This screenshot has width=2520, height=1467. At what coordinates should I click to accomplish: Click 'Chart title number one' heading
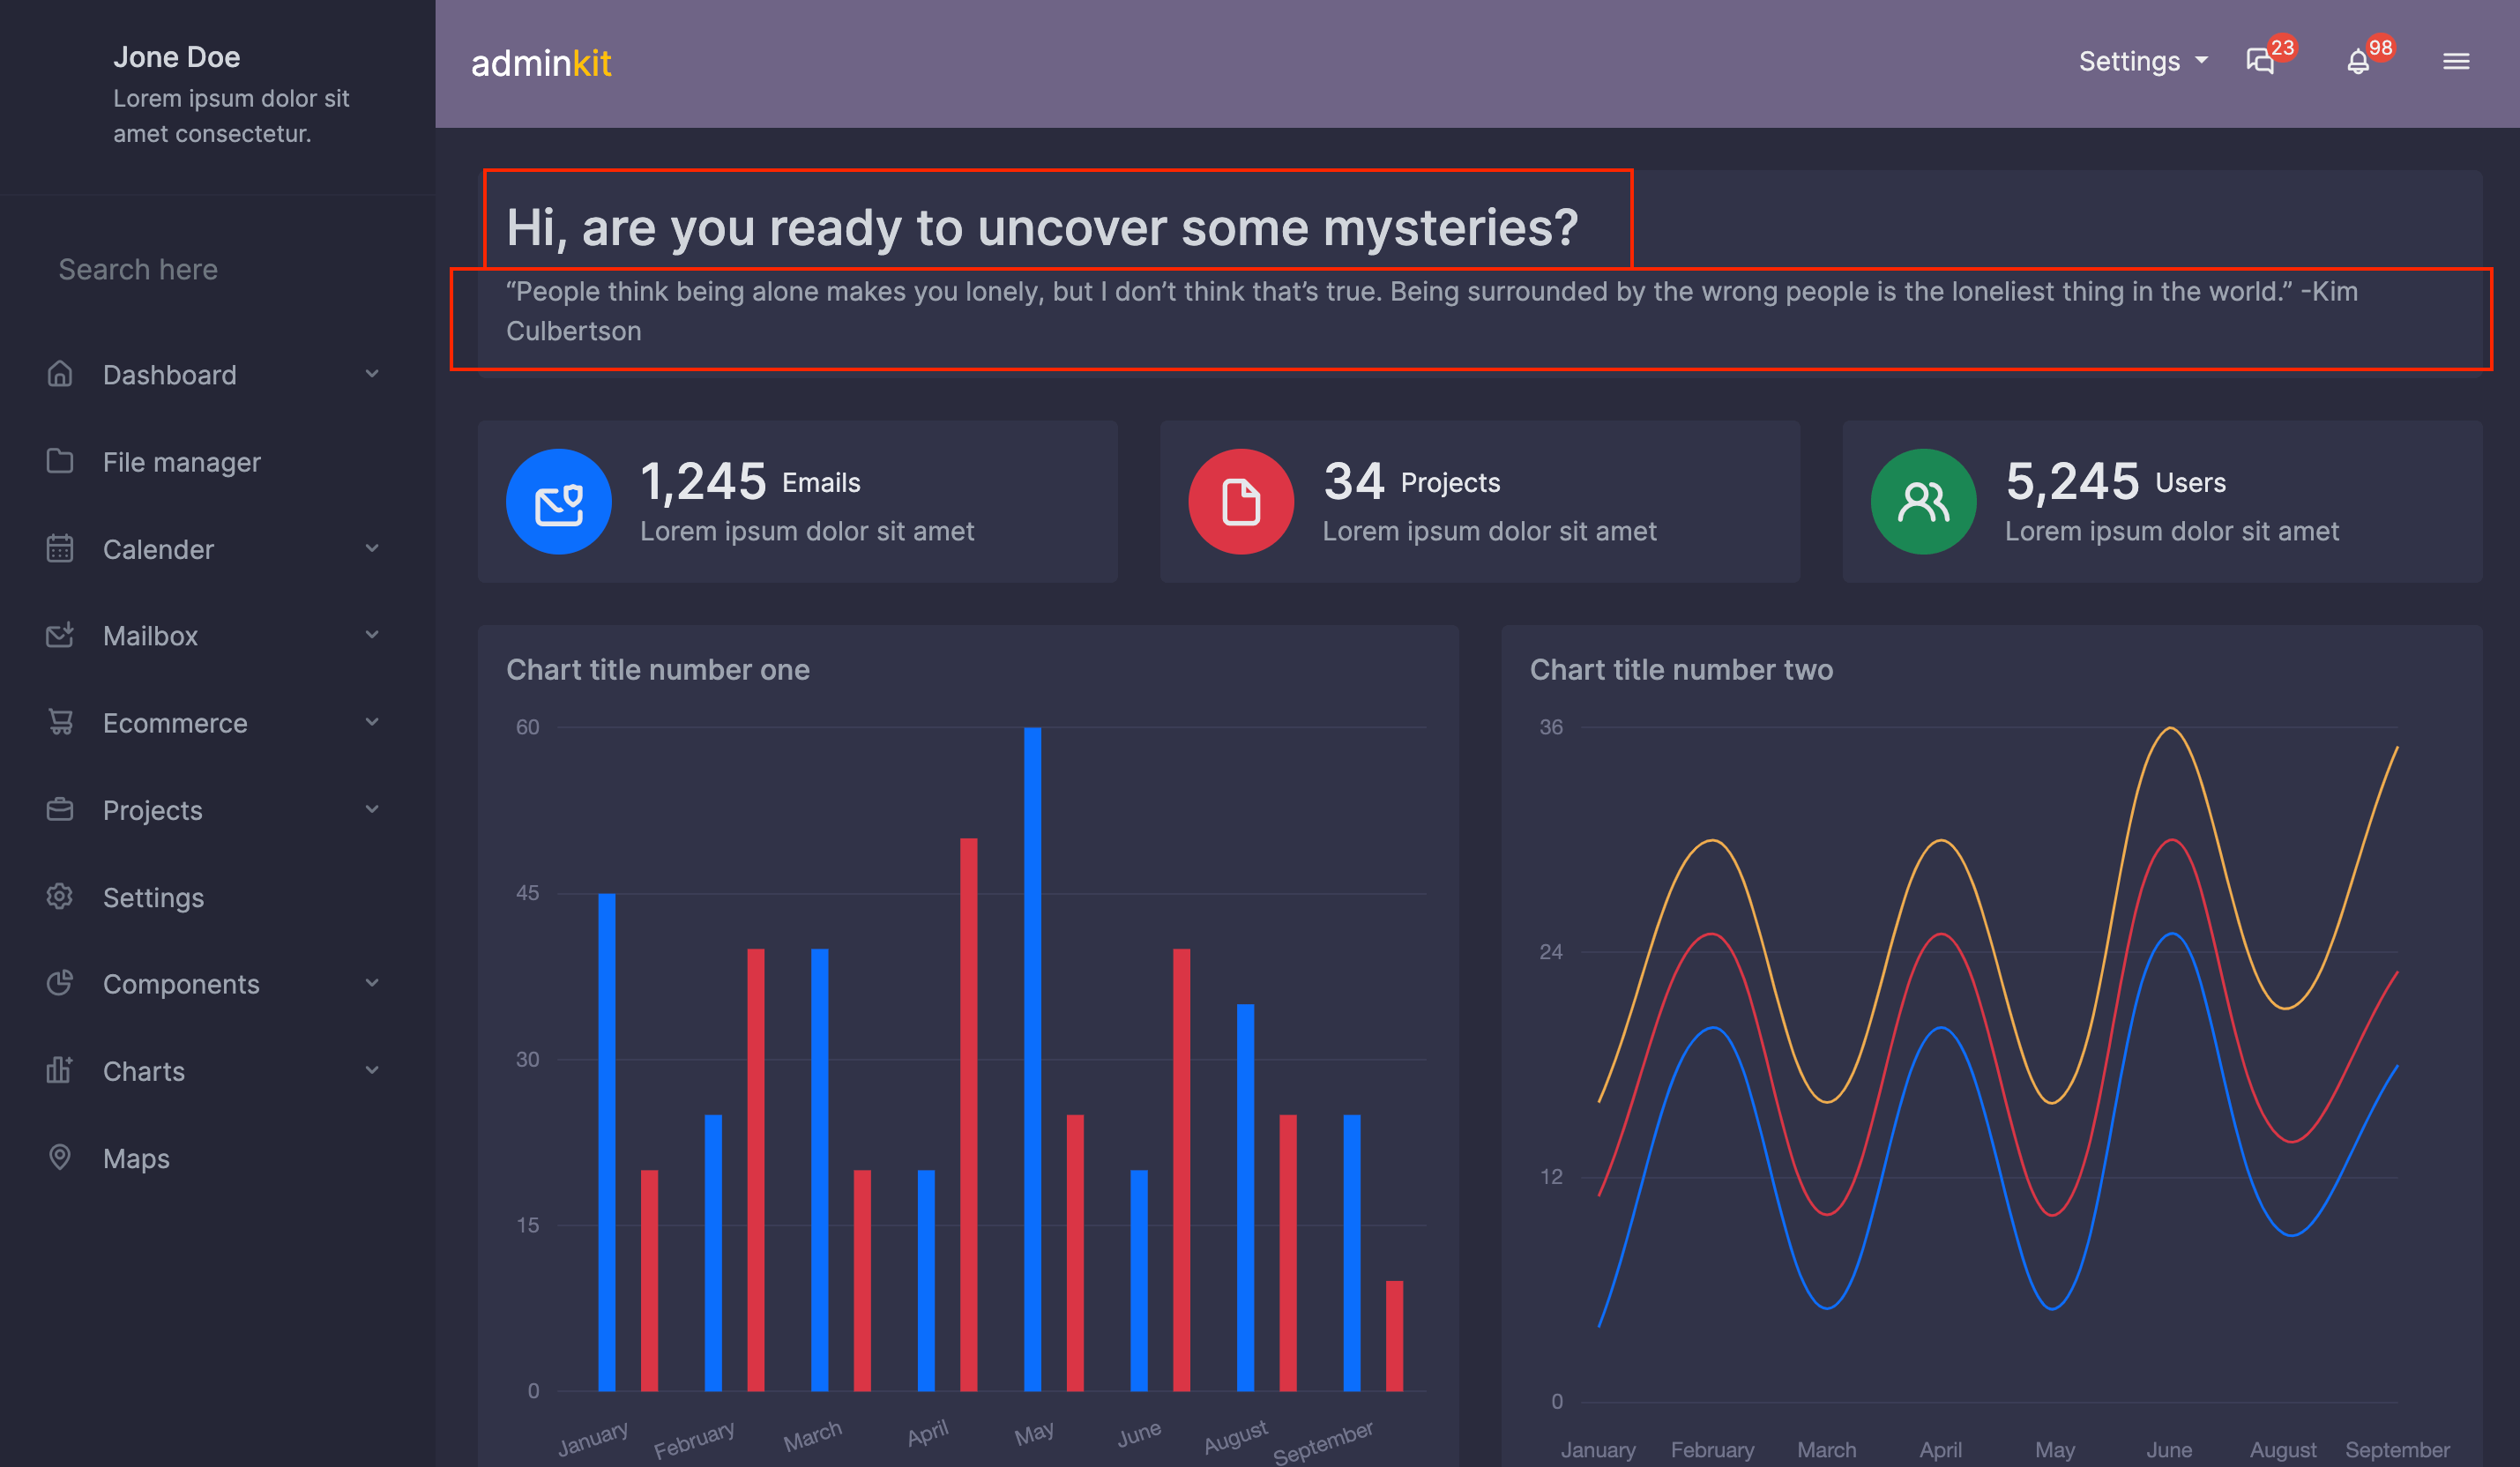pos(657,669)
